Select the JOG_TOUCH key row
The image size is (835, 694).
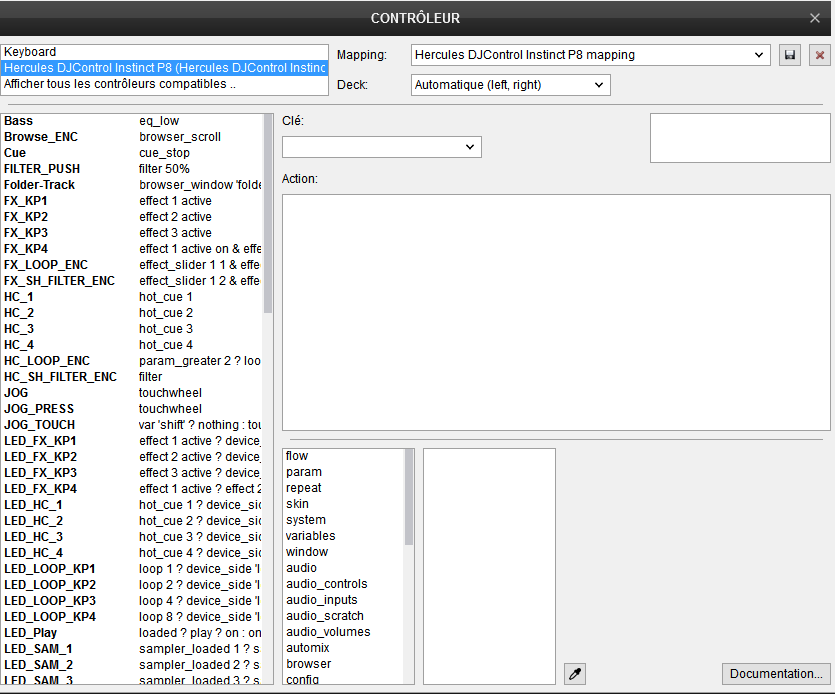click(x=133, y=424)
